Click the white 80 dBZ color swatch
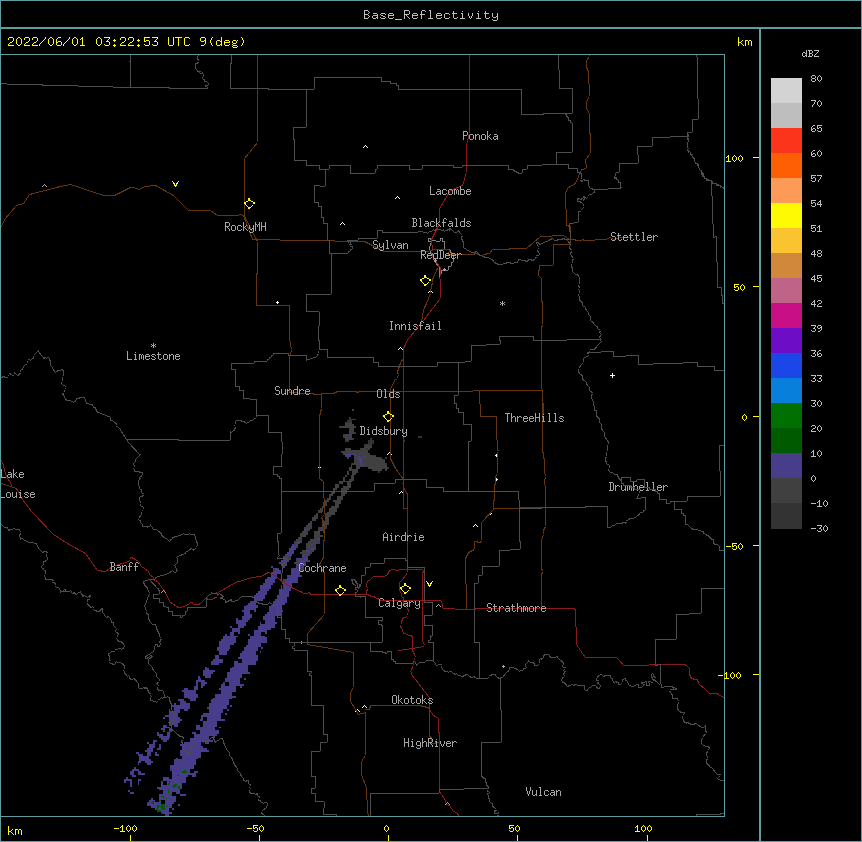This screenshot has height=842, width=862. click(x=786, y=91)
